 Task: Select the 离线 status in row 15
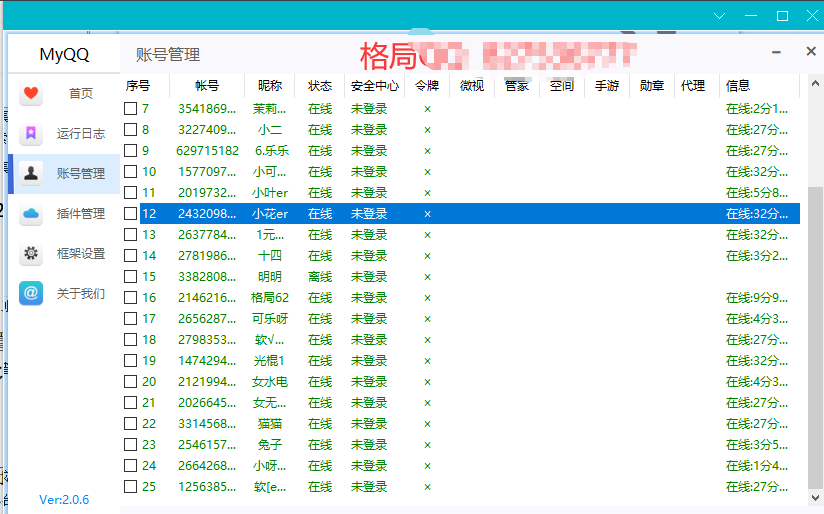pyautogui.click(x=320, y=277)
